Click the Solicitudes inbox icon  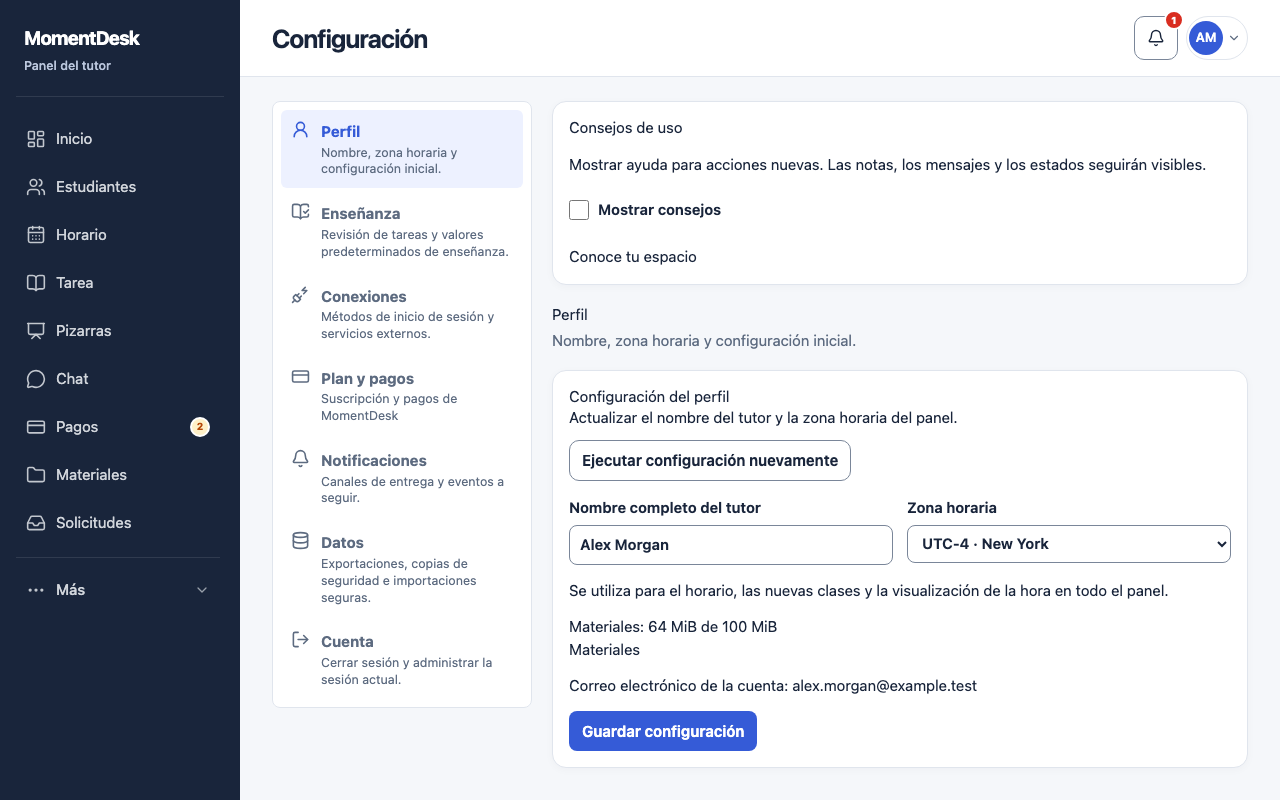[x=36, y=523]
